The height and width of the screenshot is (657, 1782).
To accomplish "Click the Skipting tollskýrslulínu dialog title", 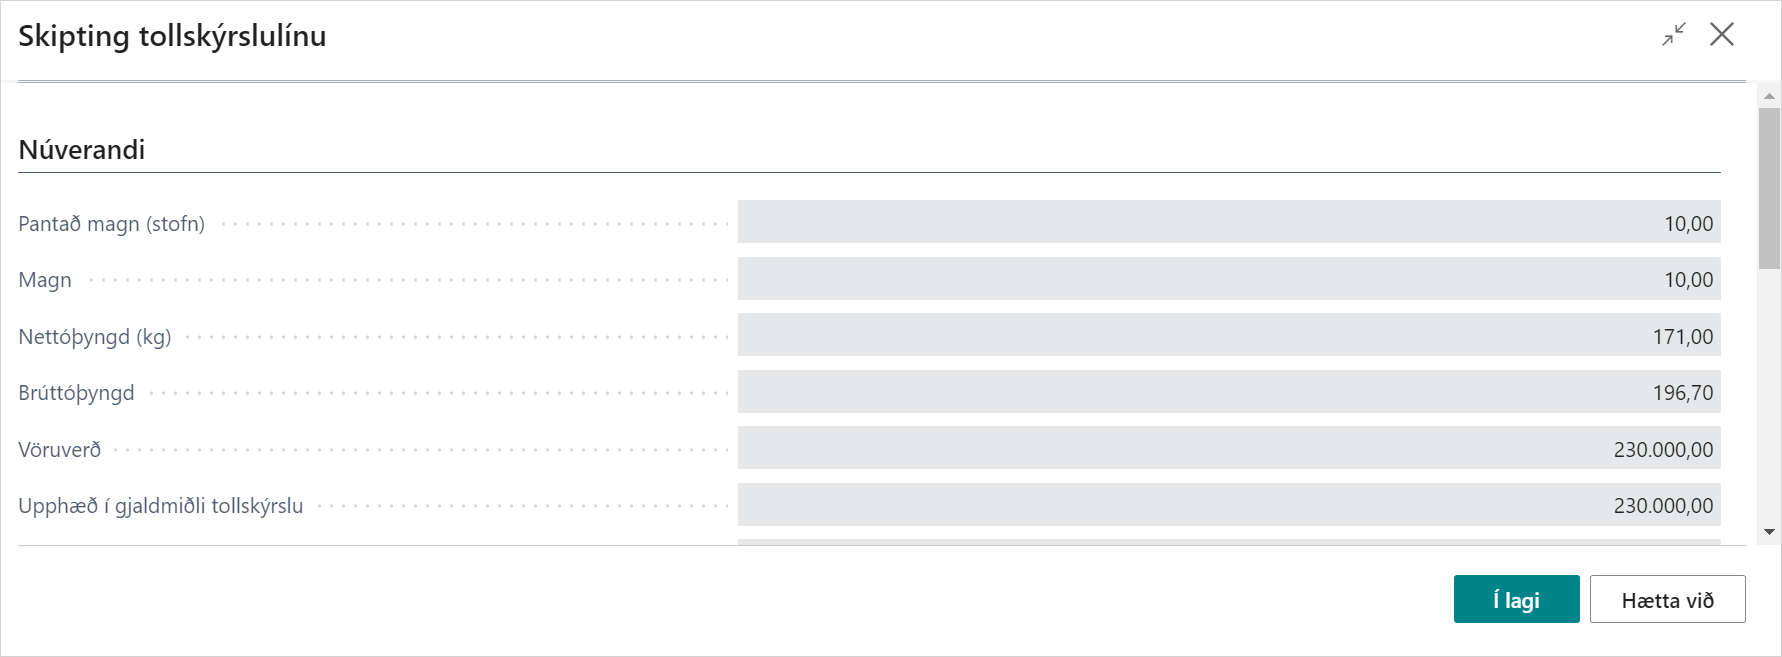I will [172, 36].
